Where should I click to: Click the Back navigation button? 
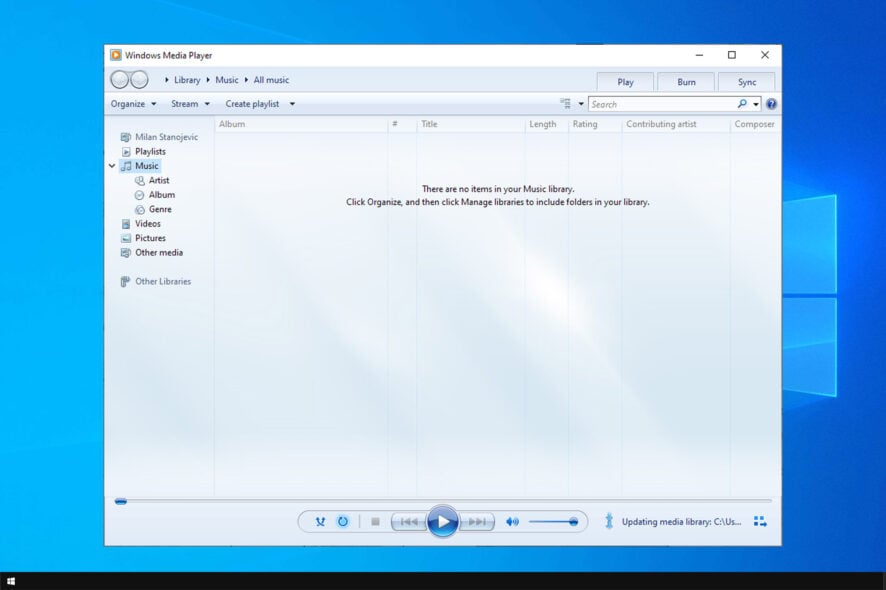119,80
